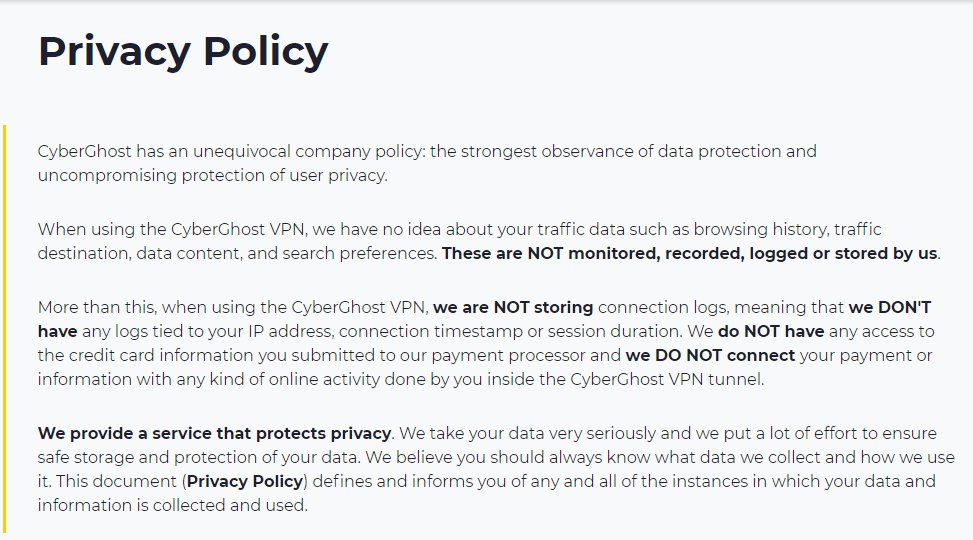Click 'We provide a service that protects privacy'
This screenshot has height=540, width=973.
(214, 433)
